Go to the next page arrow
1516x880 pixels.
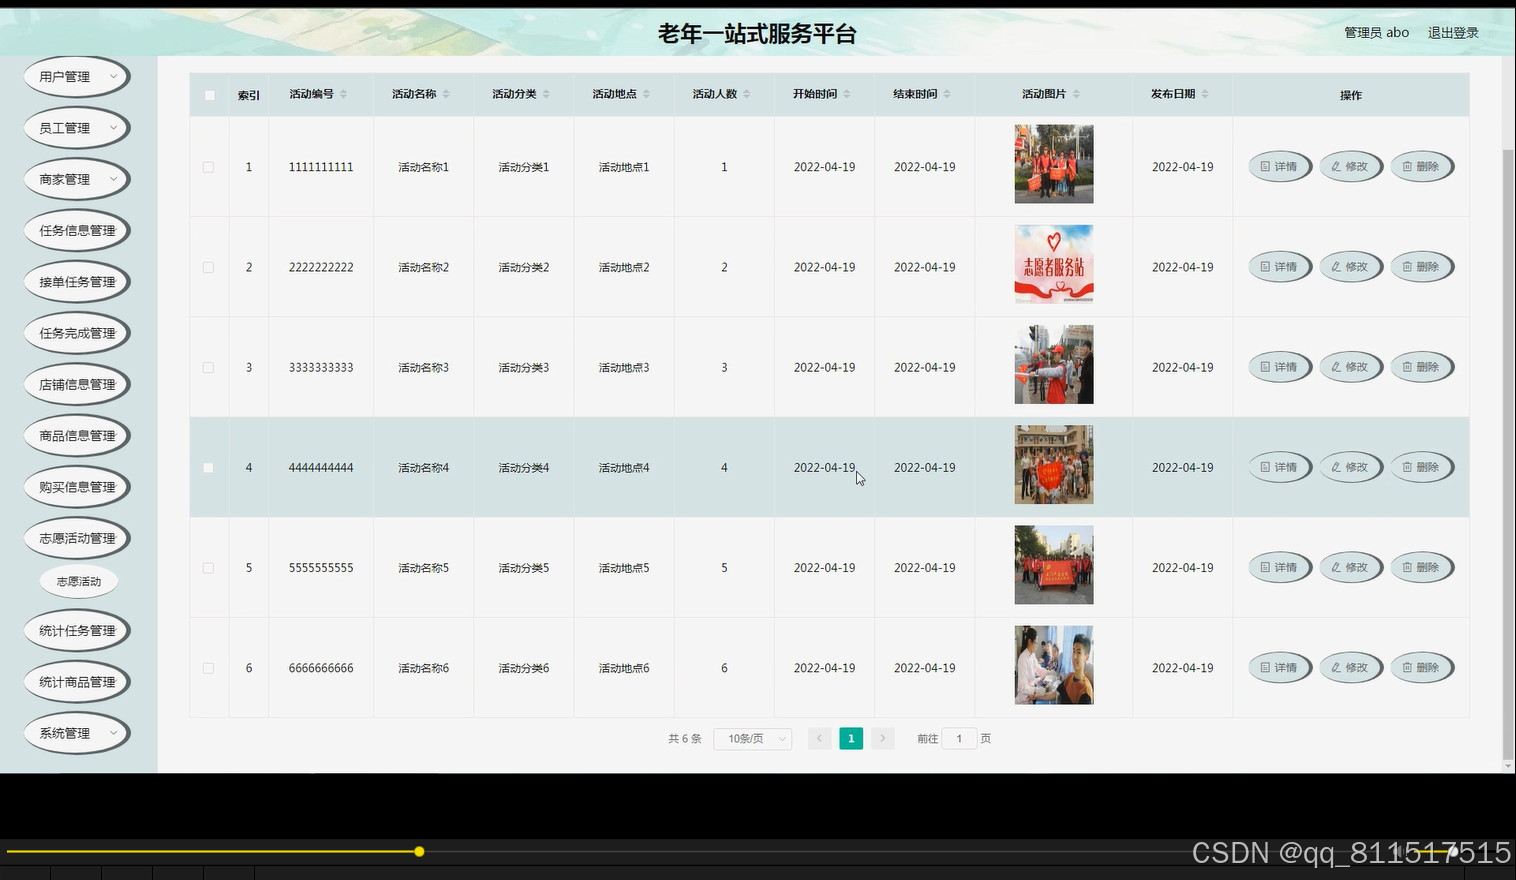tap(882, 739)
